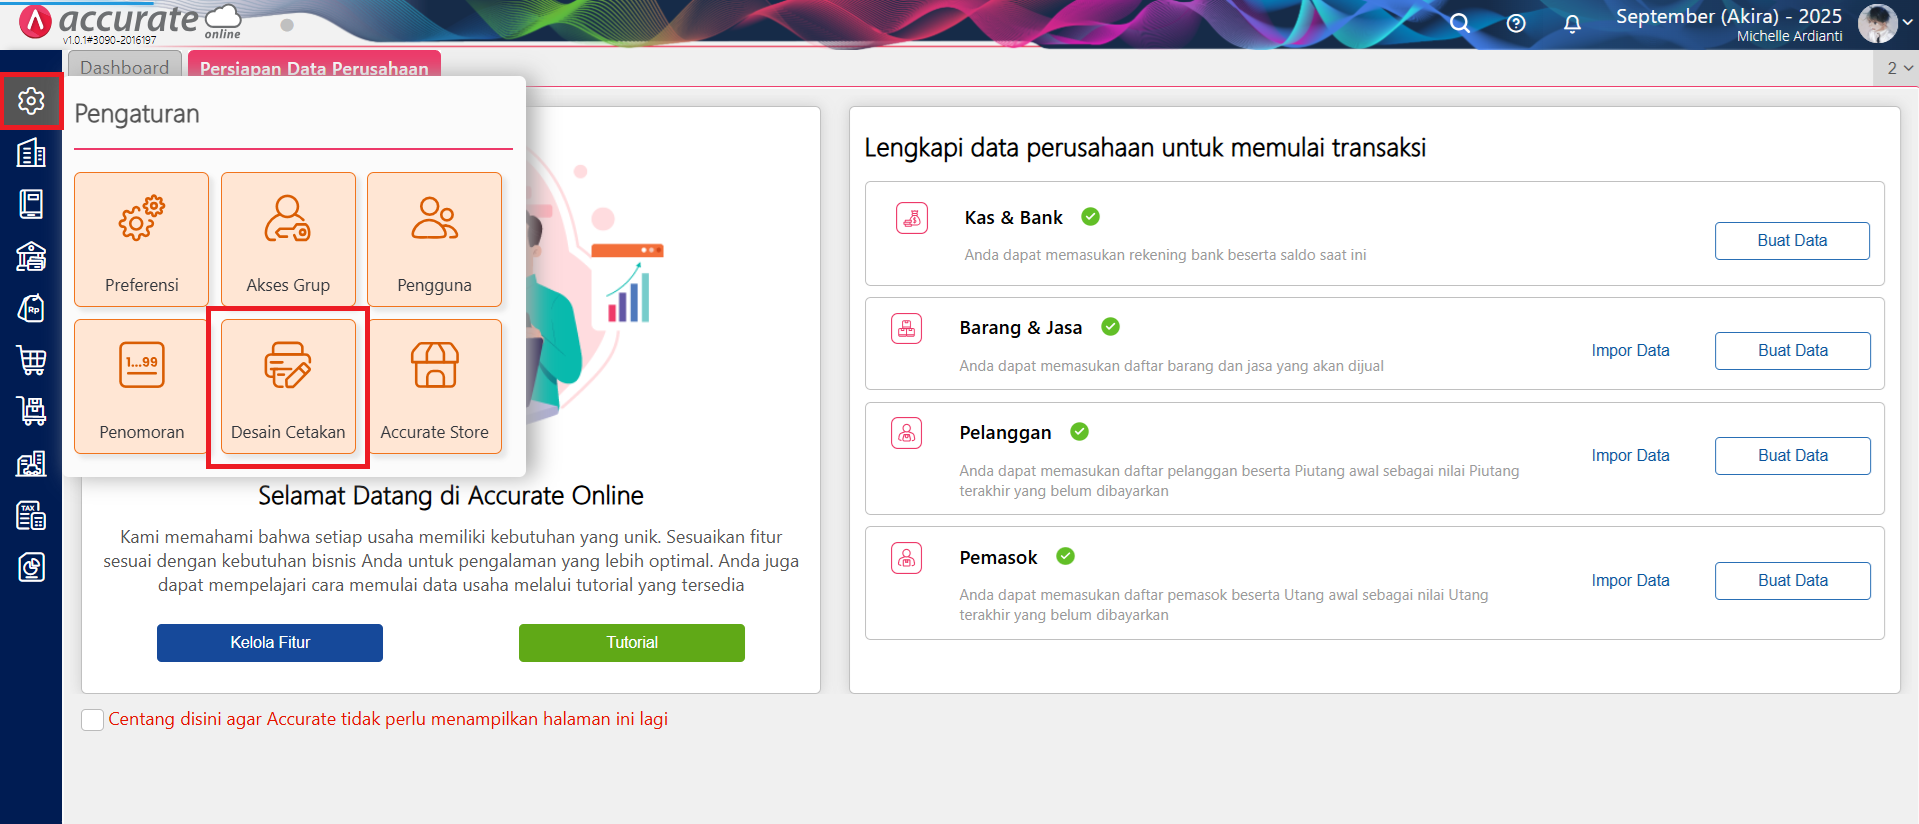The width and height of the screenshot is (1919, 824).
Task: Click the Kelola Fitur button
Action: (x=270, y=642)
